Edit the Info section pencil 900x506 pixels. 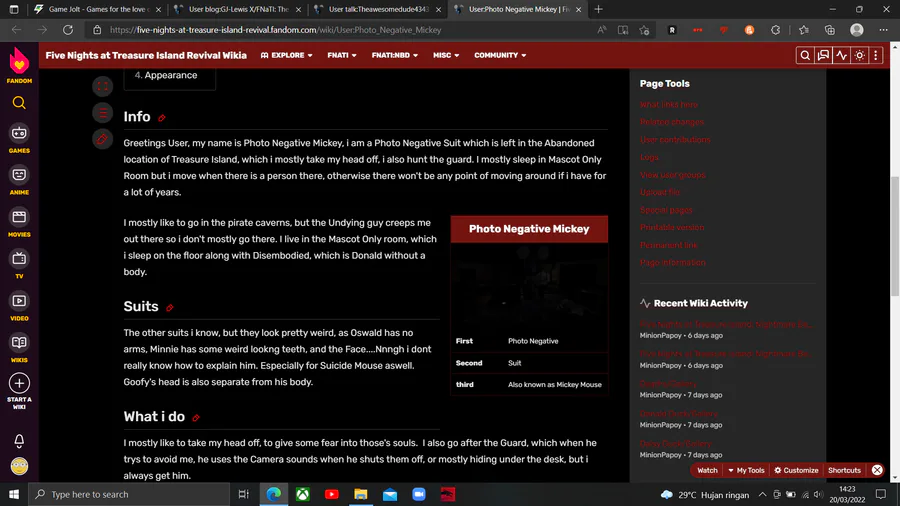click(162, 118)
